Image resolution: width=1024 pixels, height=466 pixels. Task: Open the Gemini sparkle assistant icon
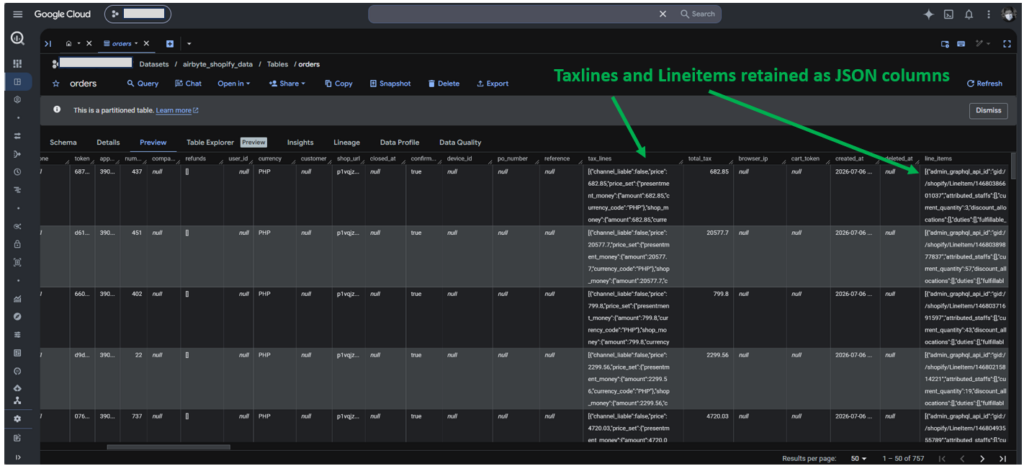click(928, 14)
